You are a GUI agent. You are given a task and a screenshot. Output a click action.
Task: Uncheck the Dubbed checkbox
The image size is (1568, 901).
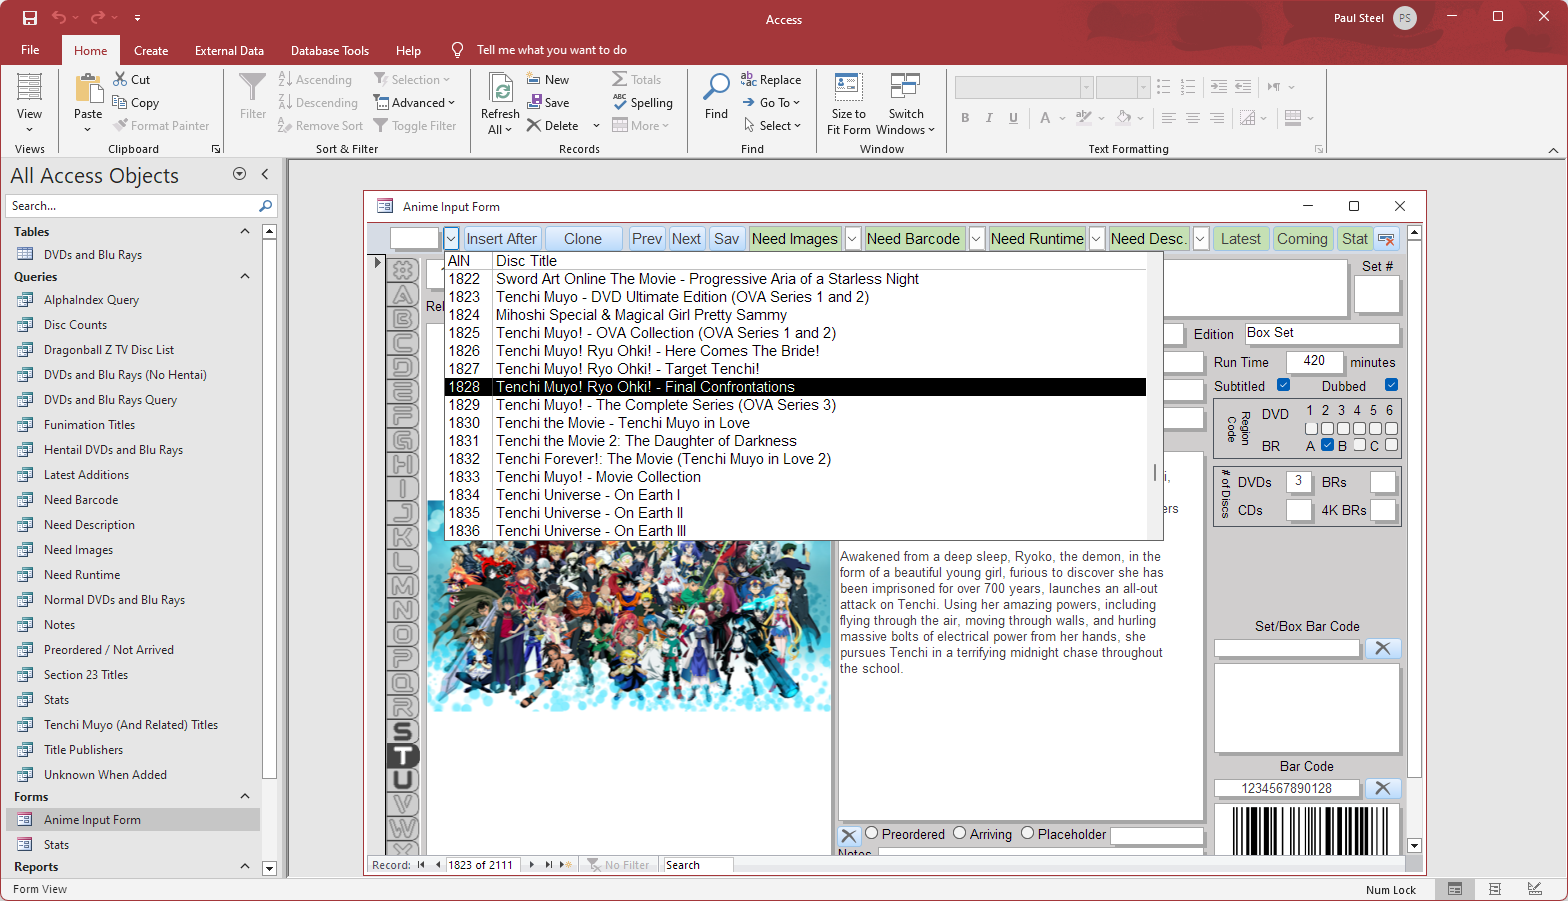click(1391, 385)
